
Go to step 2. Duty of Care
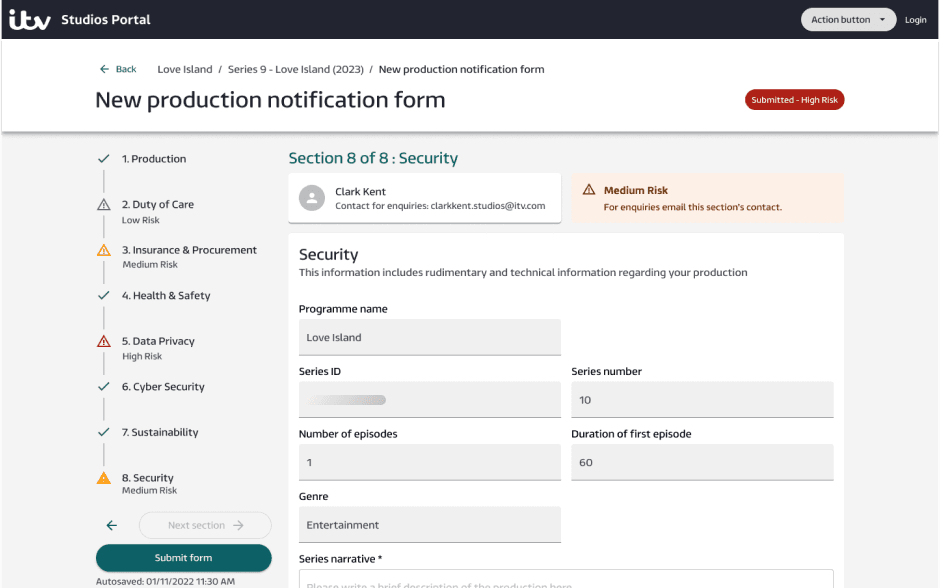[x=158, y=204]
